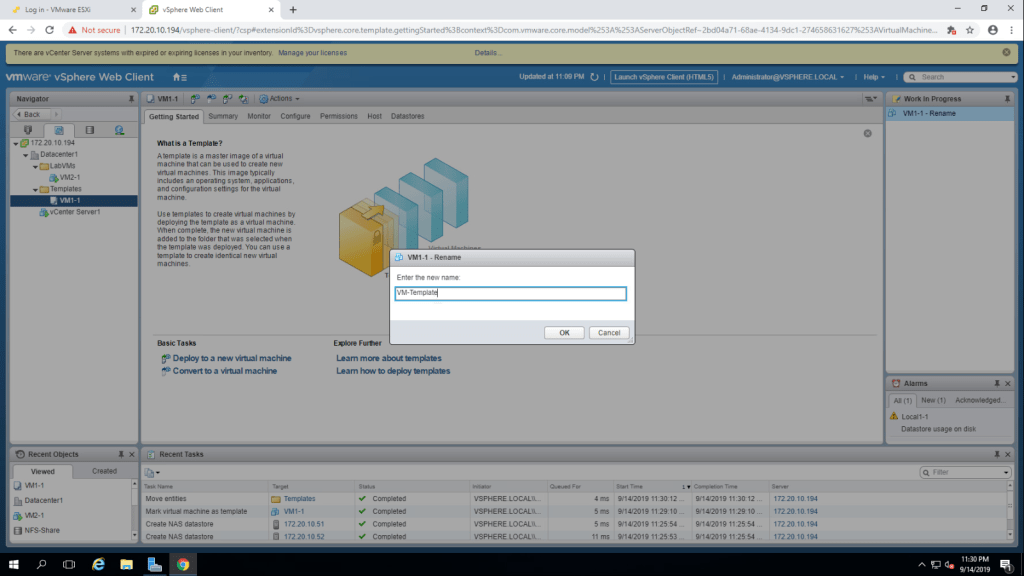Open the Actions dropdown menu
This screenshot has width=1024, height=576.
[x=279, y=99]
